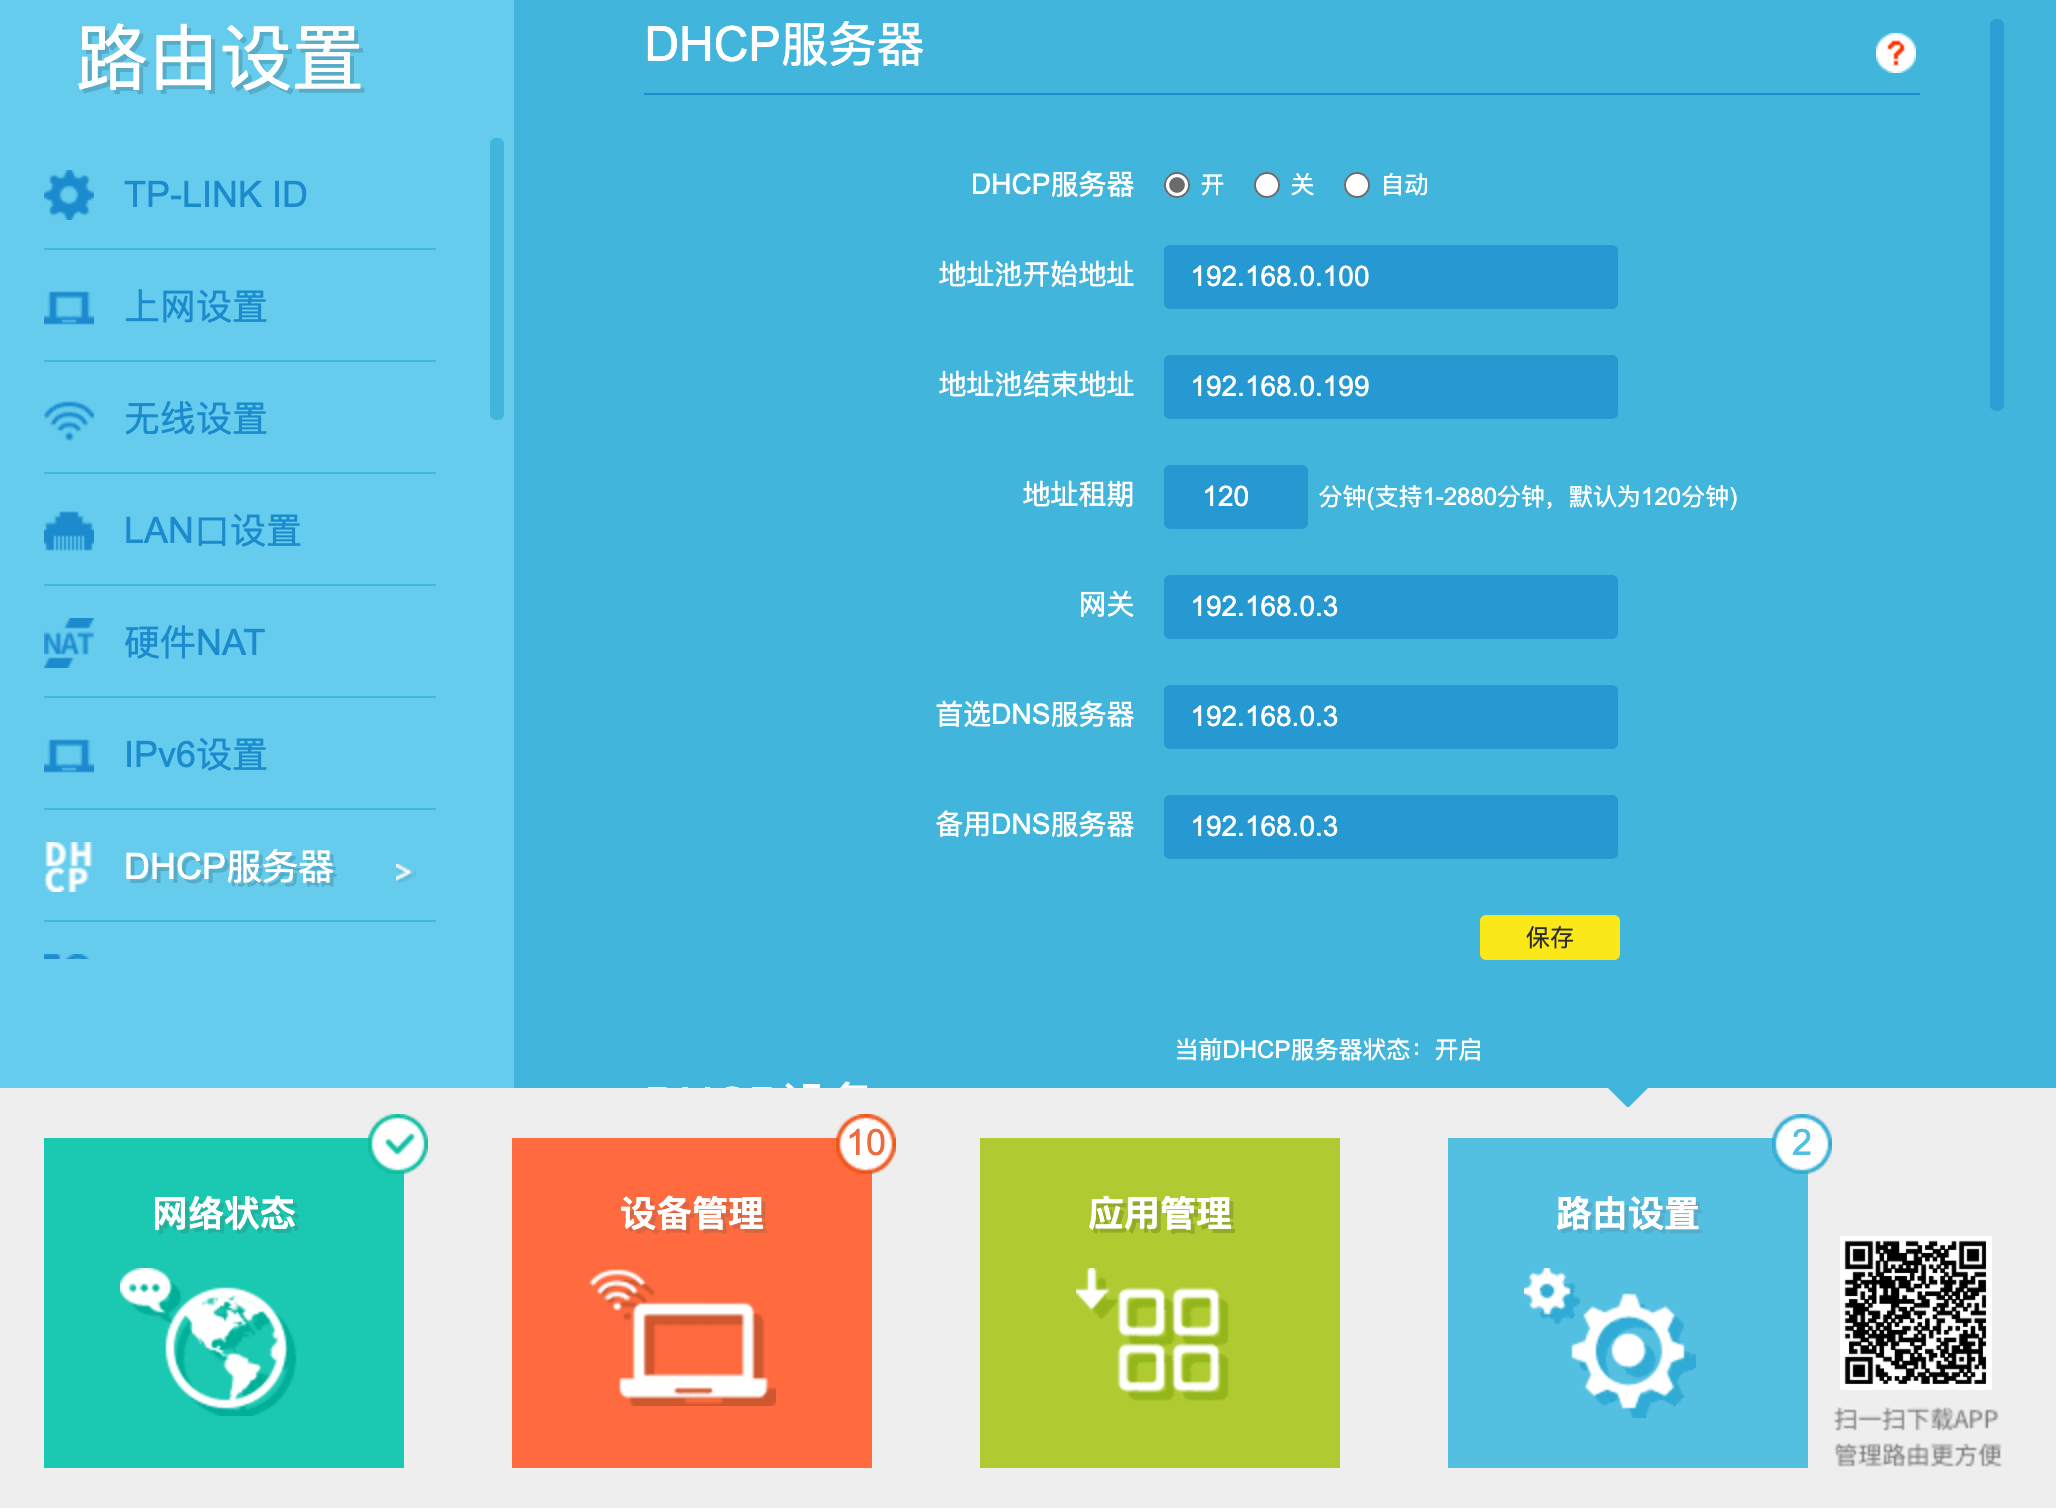
Task: Click the globe icon in 网络状态 tile
Action: [226, 1348]
